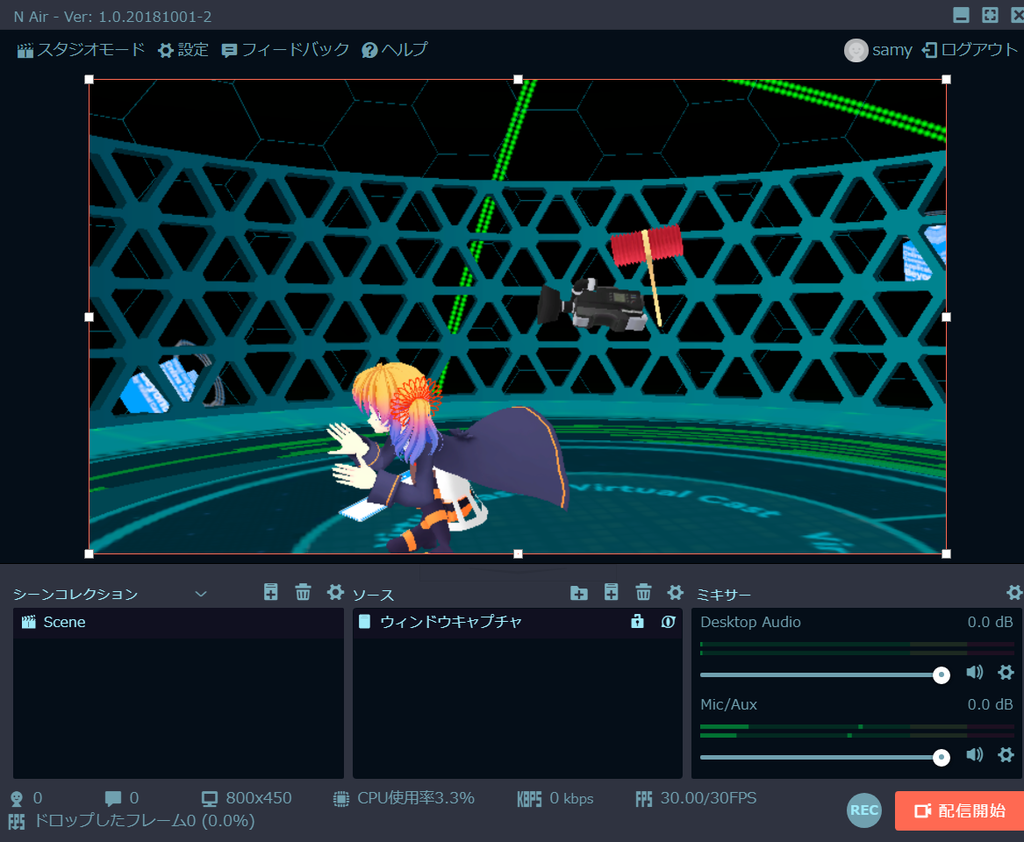Click the viewer count icon
Viewport: 1024px width, 842px height.
point(17,798)
